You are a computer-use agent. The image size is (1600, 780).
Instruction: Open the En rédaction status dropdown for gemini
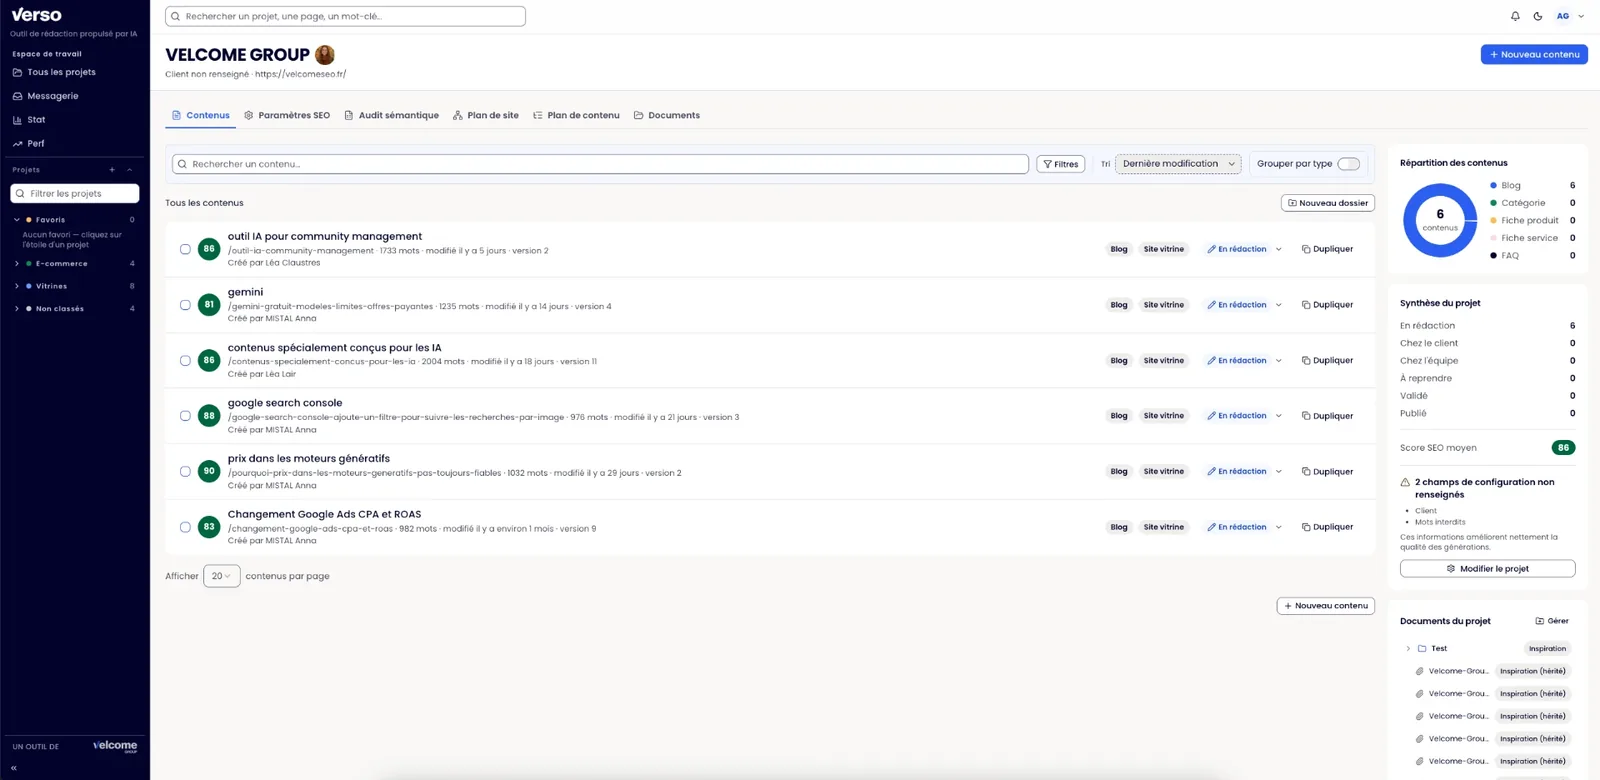point(1244,305)
